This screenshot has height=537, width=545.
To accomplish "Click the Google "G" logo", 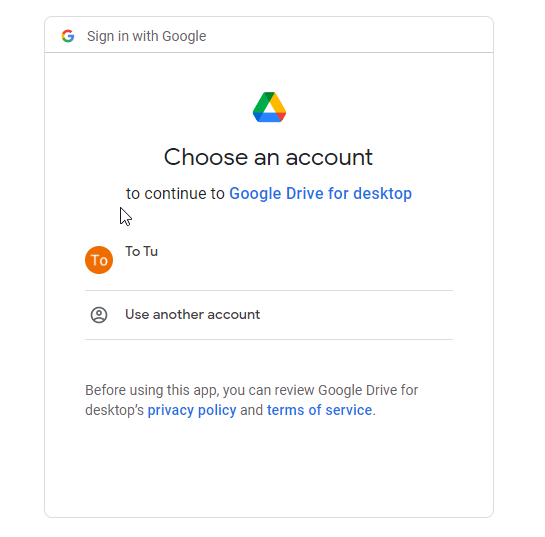I will 68,36.
